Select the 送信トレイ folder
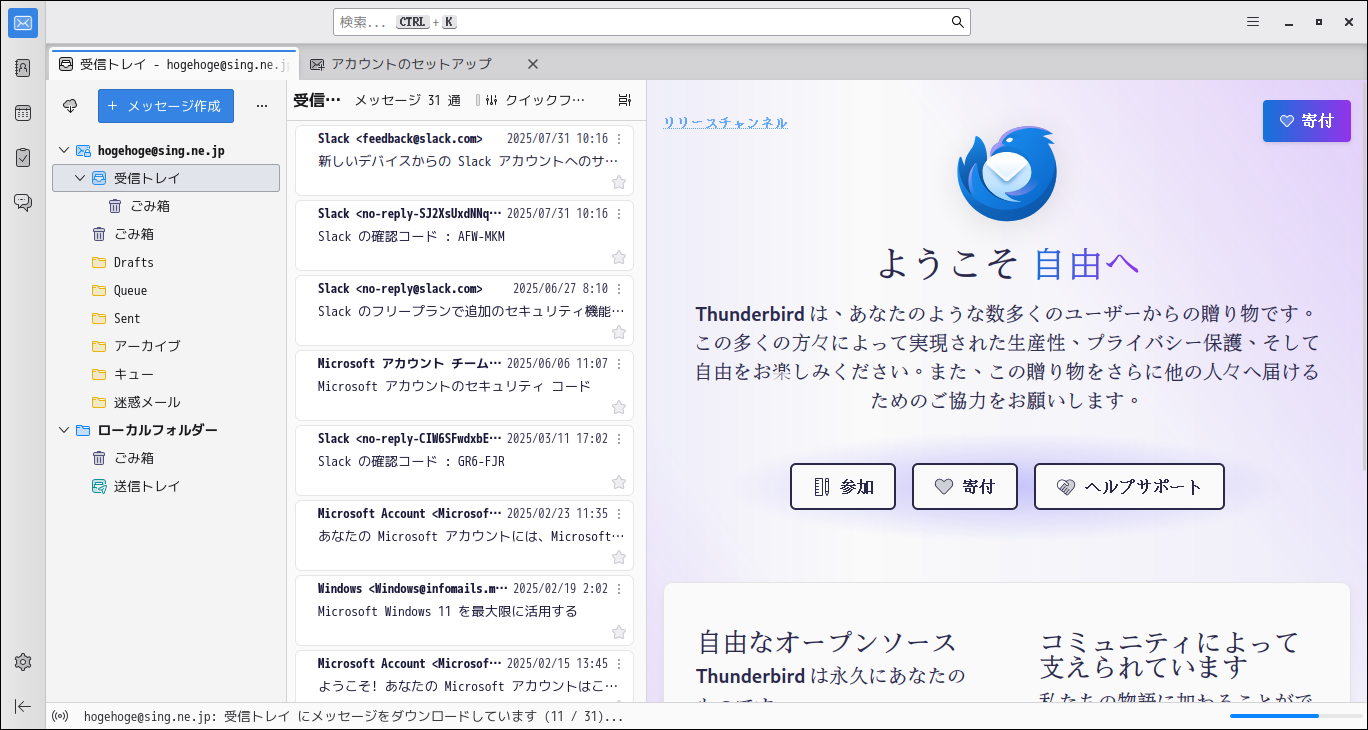Viewport: 1368px width, 730px height. click(166, 486)
